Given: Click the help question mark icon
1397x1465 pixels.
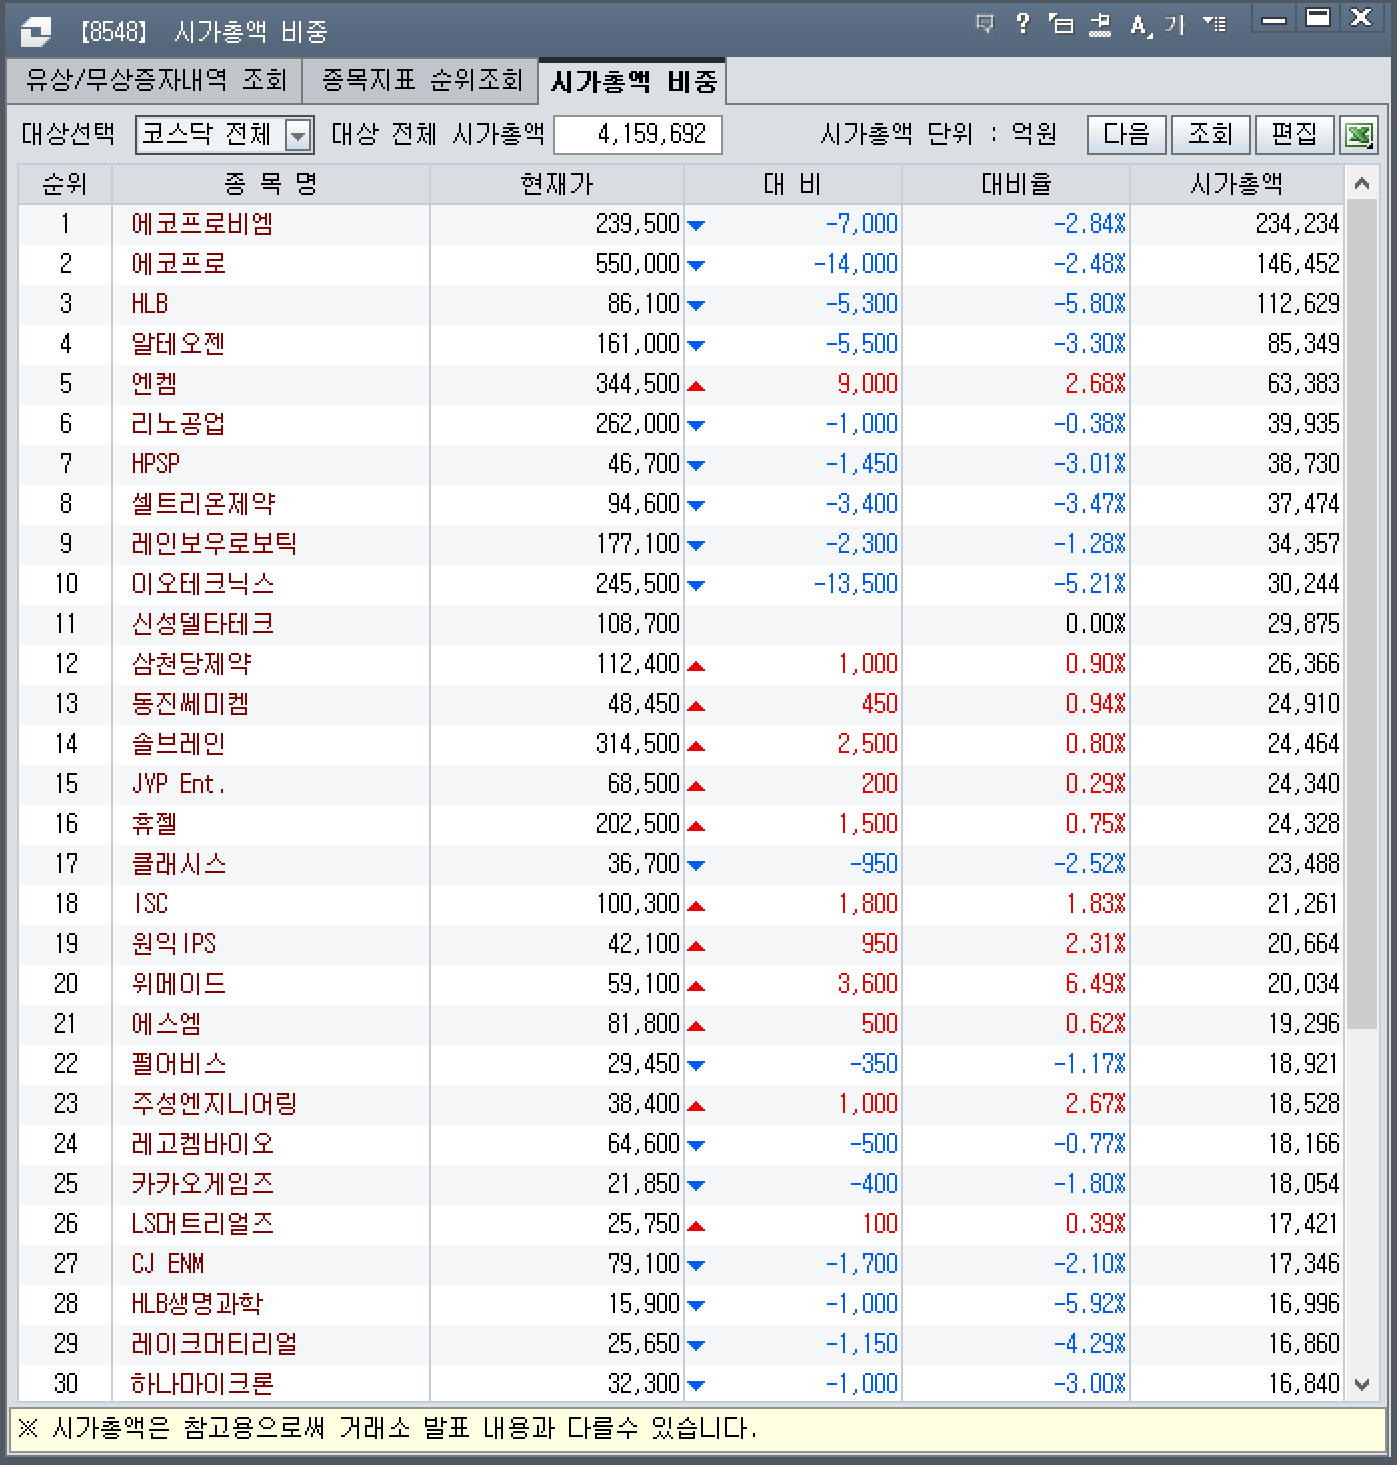Looking at the screenshot, I should click(x=1022, y=23).
